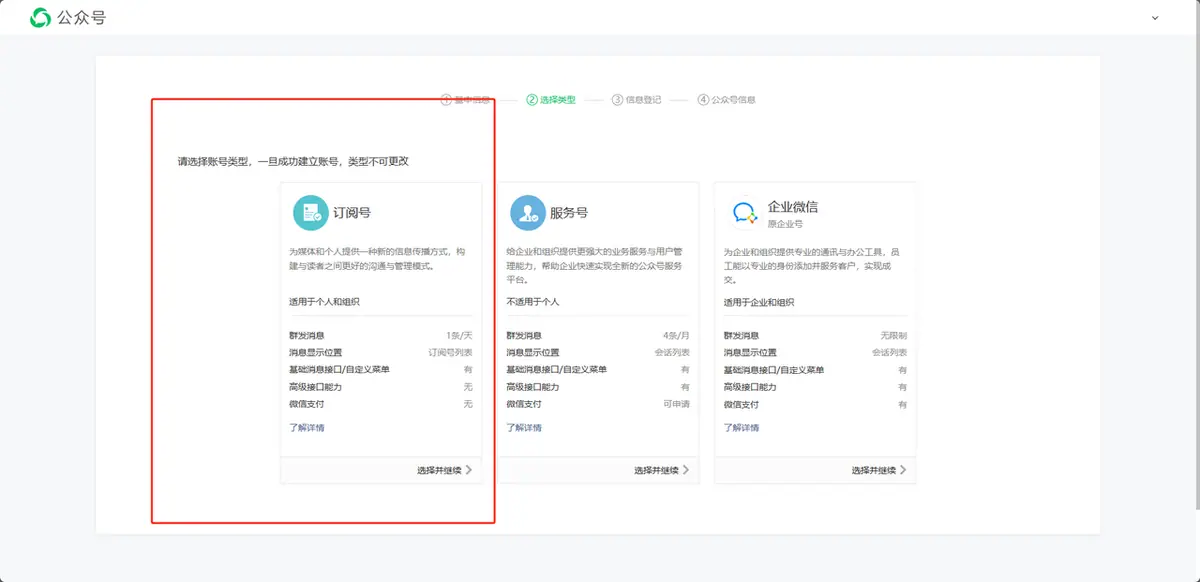Click the 订阅号列表 value

click(x=451, y=353)
